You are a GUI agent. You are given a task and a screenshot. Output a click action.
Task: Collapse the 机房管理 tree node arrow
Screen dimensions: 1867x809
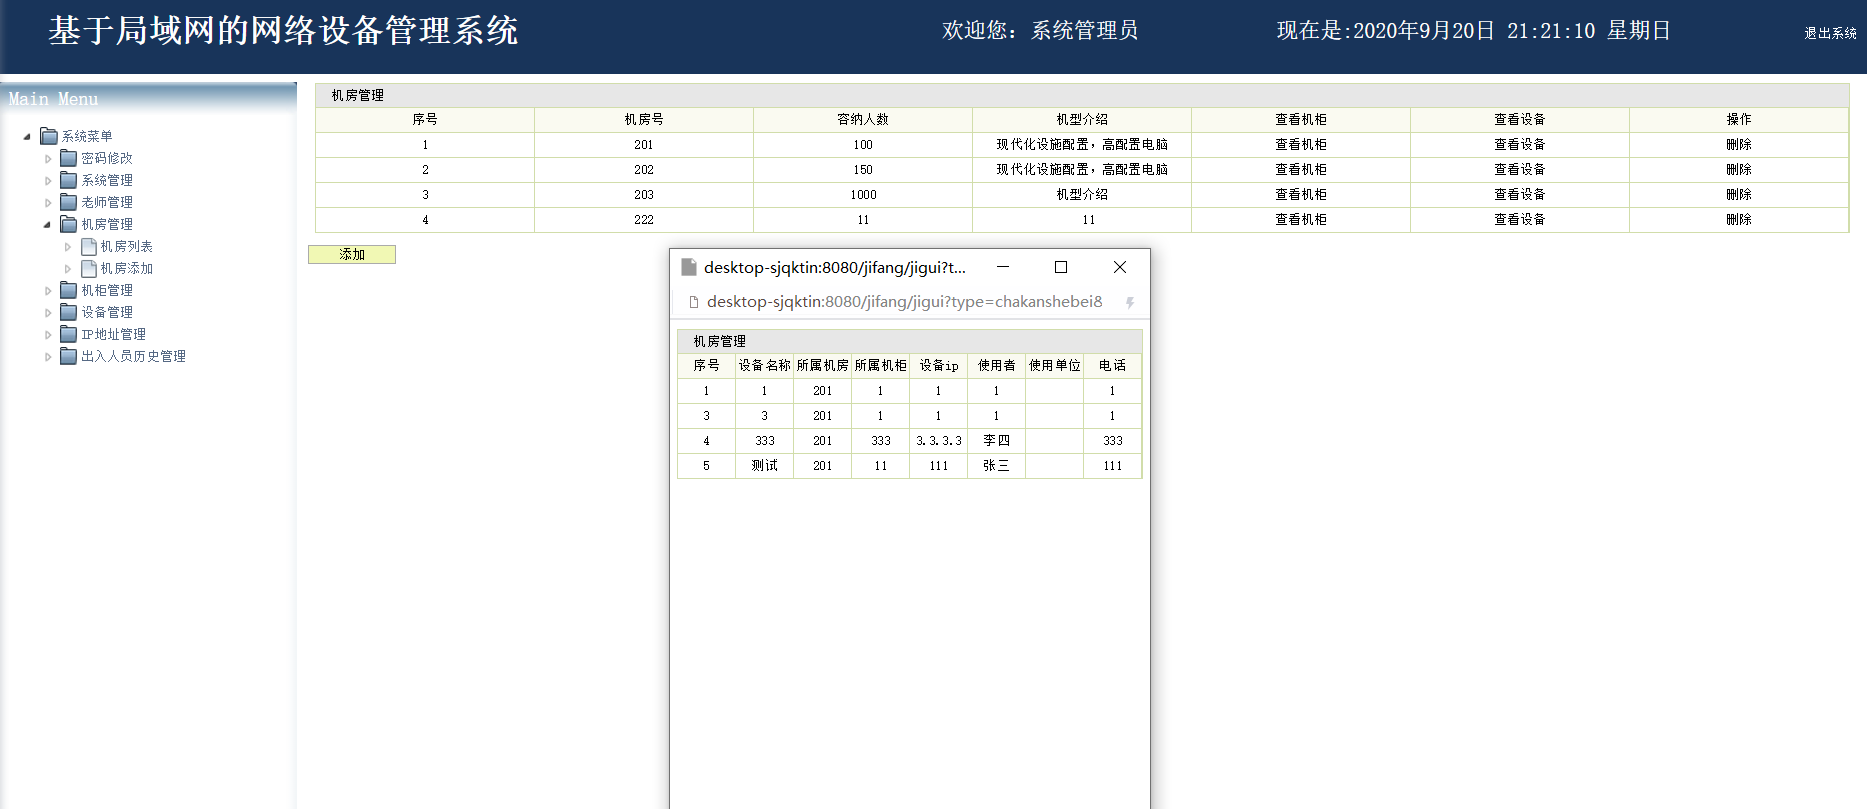[x=47, y=224]
